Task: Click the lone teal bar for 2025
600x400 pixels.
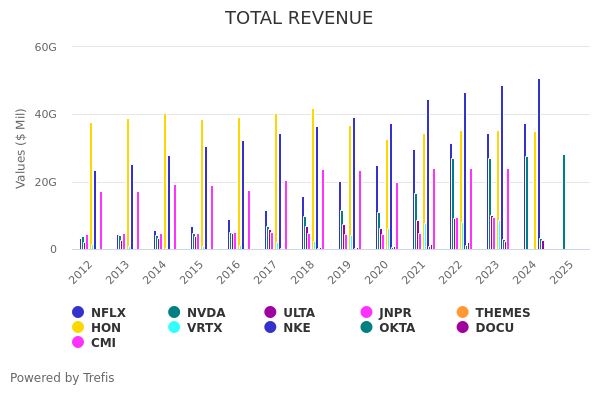Action: 564,202
